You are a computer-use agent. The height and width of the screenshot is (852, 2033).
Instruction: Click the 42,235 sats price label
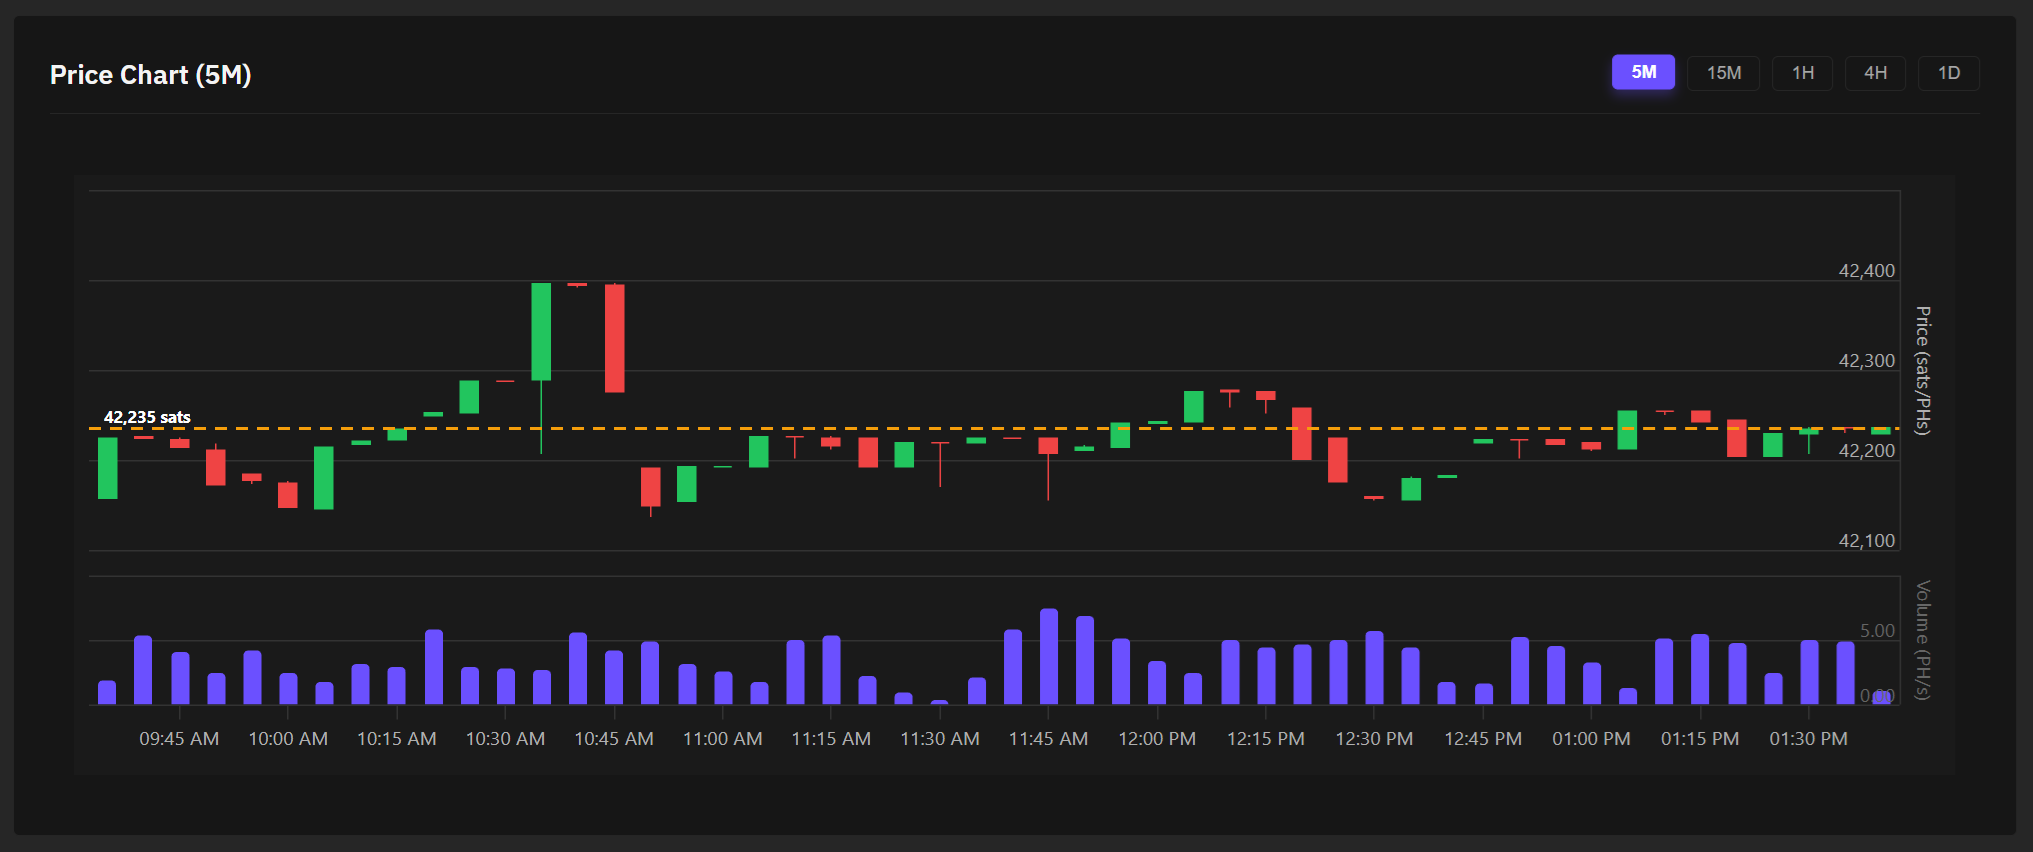[x=147, y=417]
